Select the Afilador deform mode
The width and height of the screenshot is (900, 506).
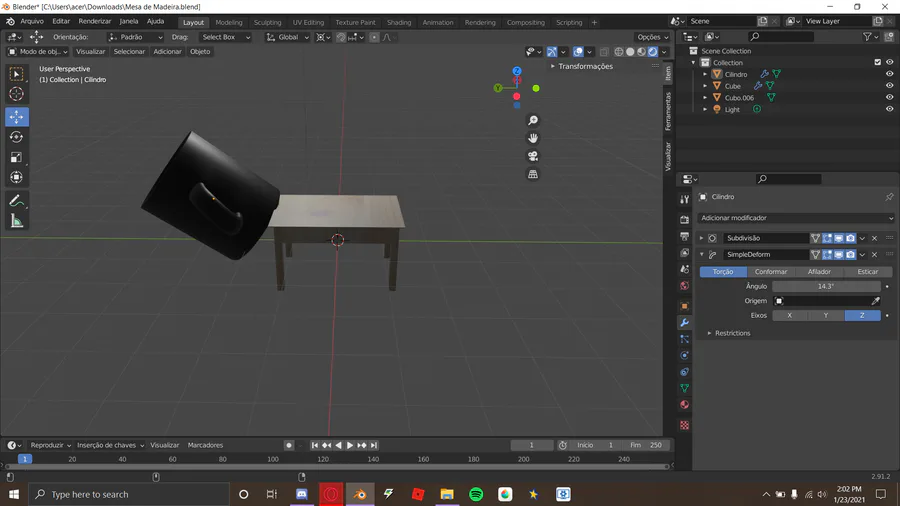pos(819,272)
